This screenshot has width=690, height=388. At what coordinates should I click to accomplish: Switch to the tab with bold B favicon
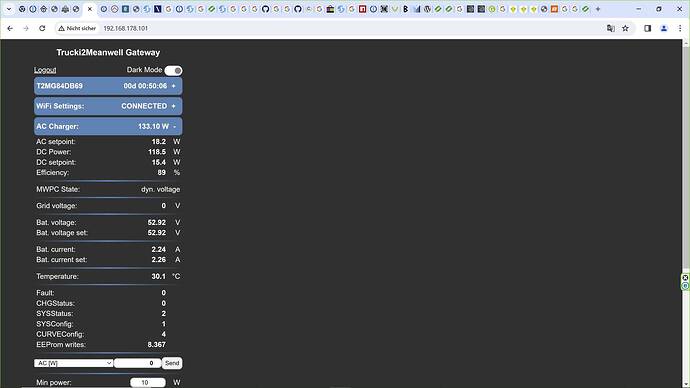pos(405,9)
